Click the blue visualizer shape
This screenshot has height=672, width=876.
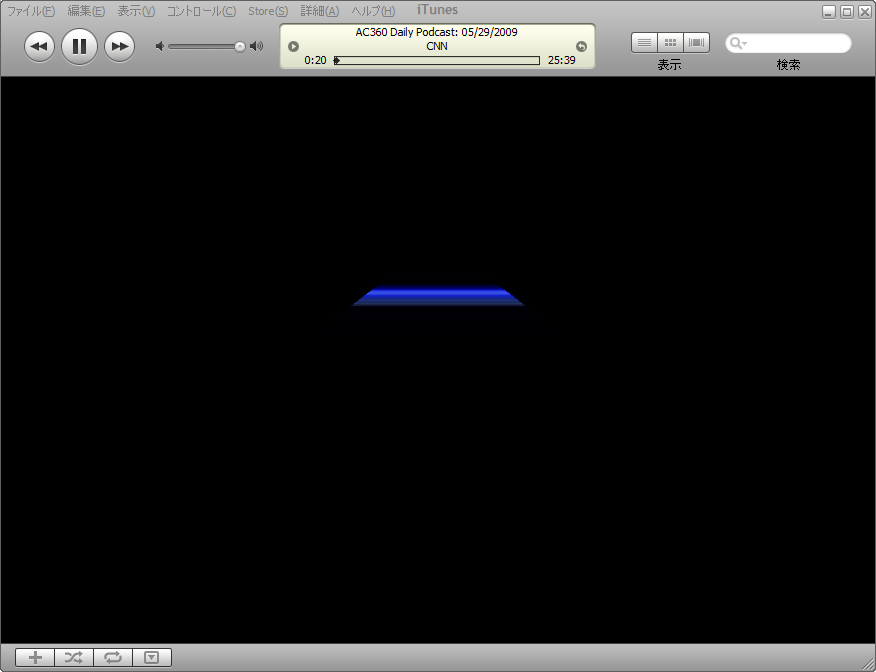tap(438, 297)
